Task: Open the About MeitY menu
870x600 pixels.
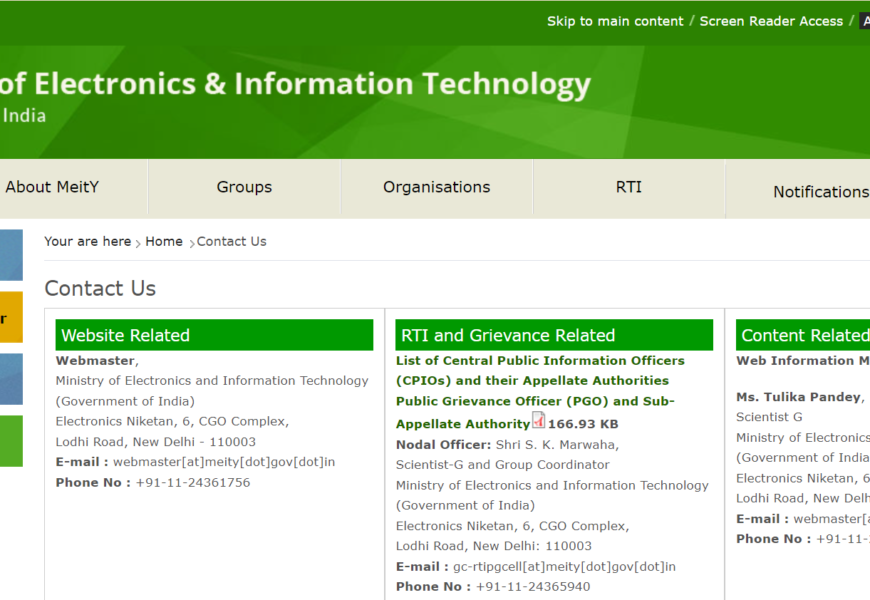Action: click(x=52, y=187)
